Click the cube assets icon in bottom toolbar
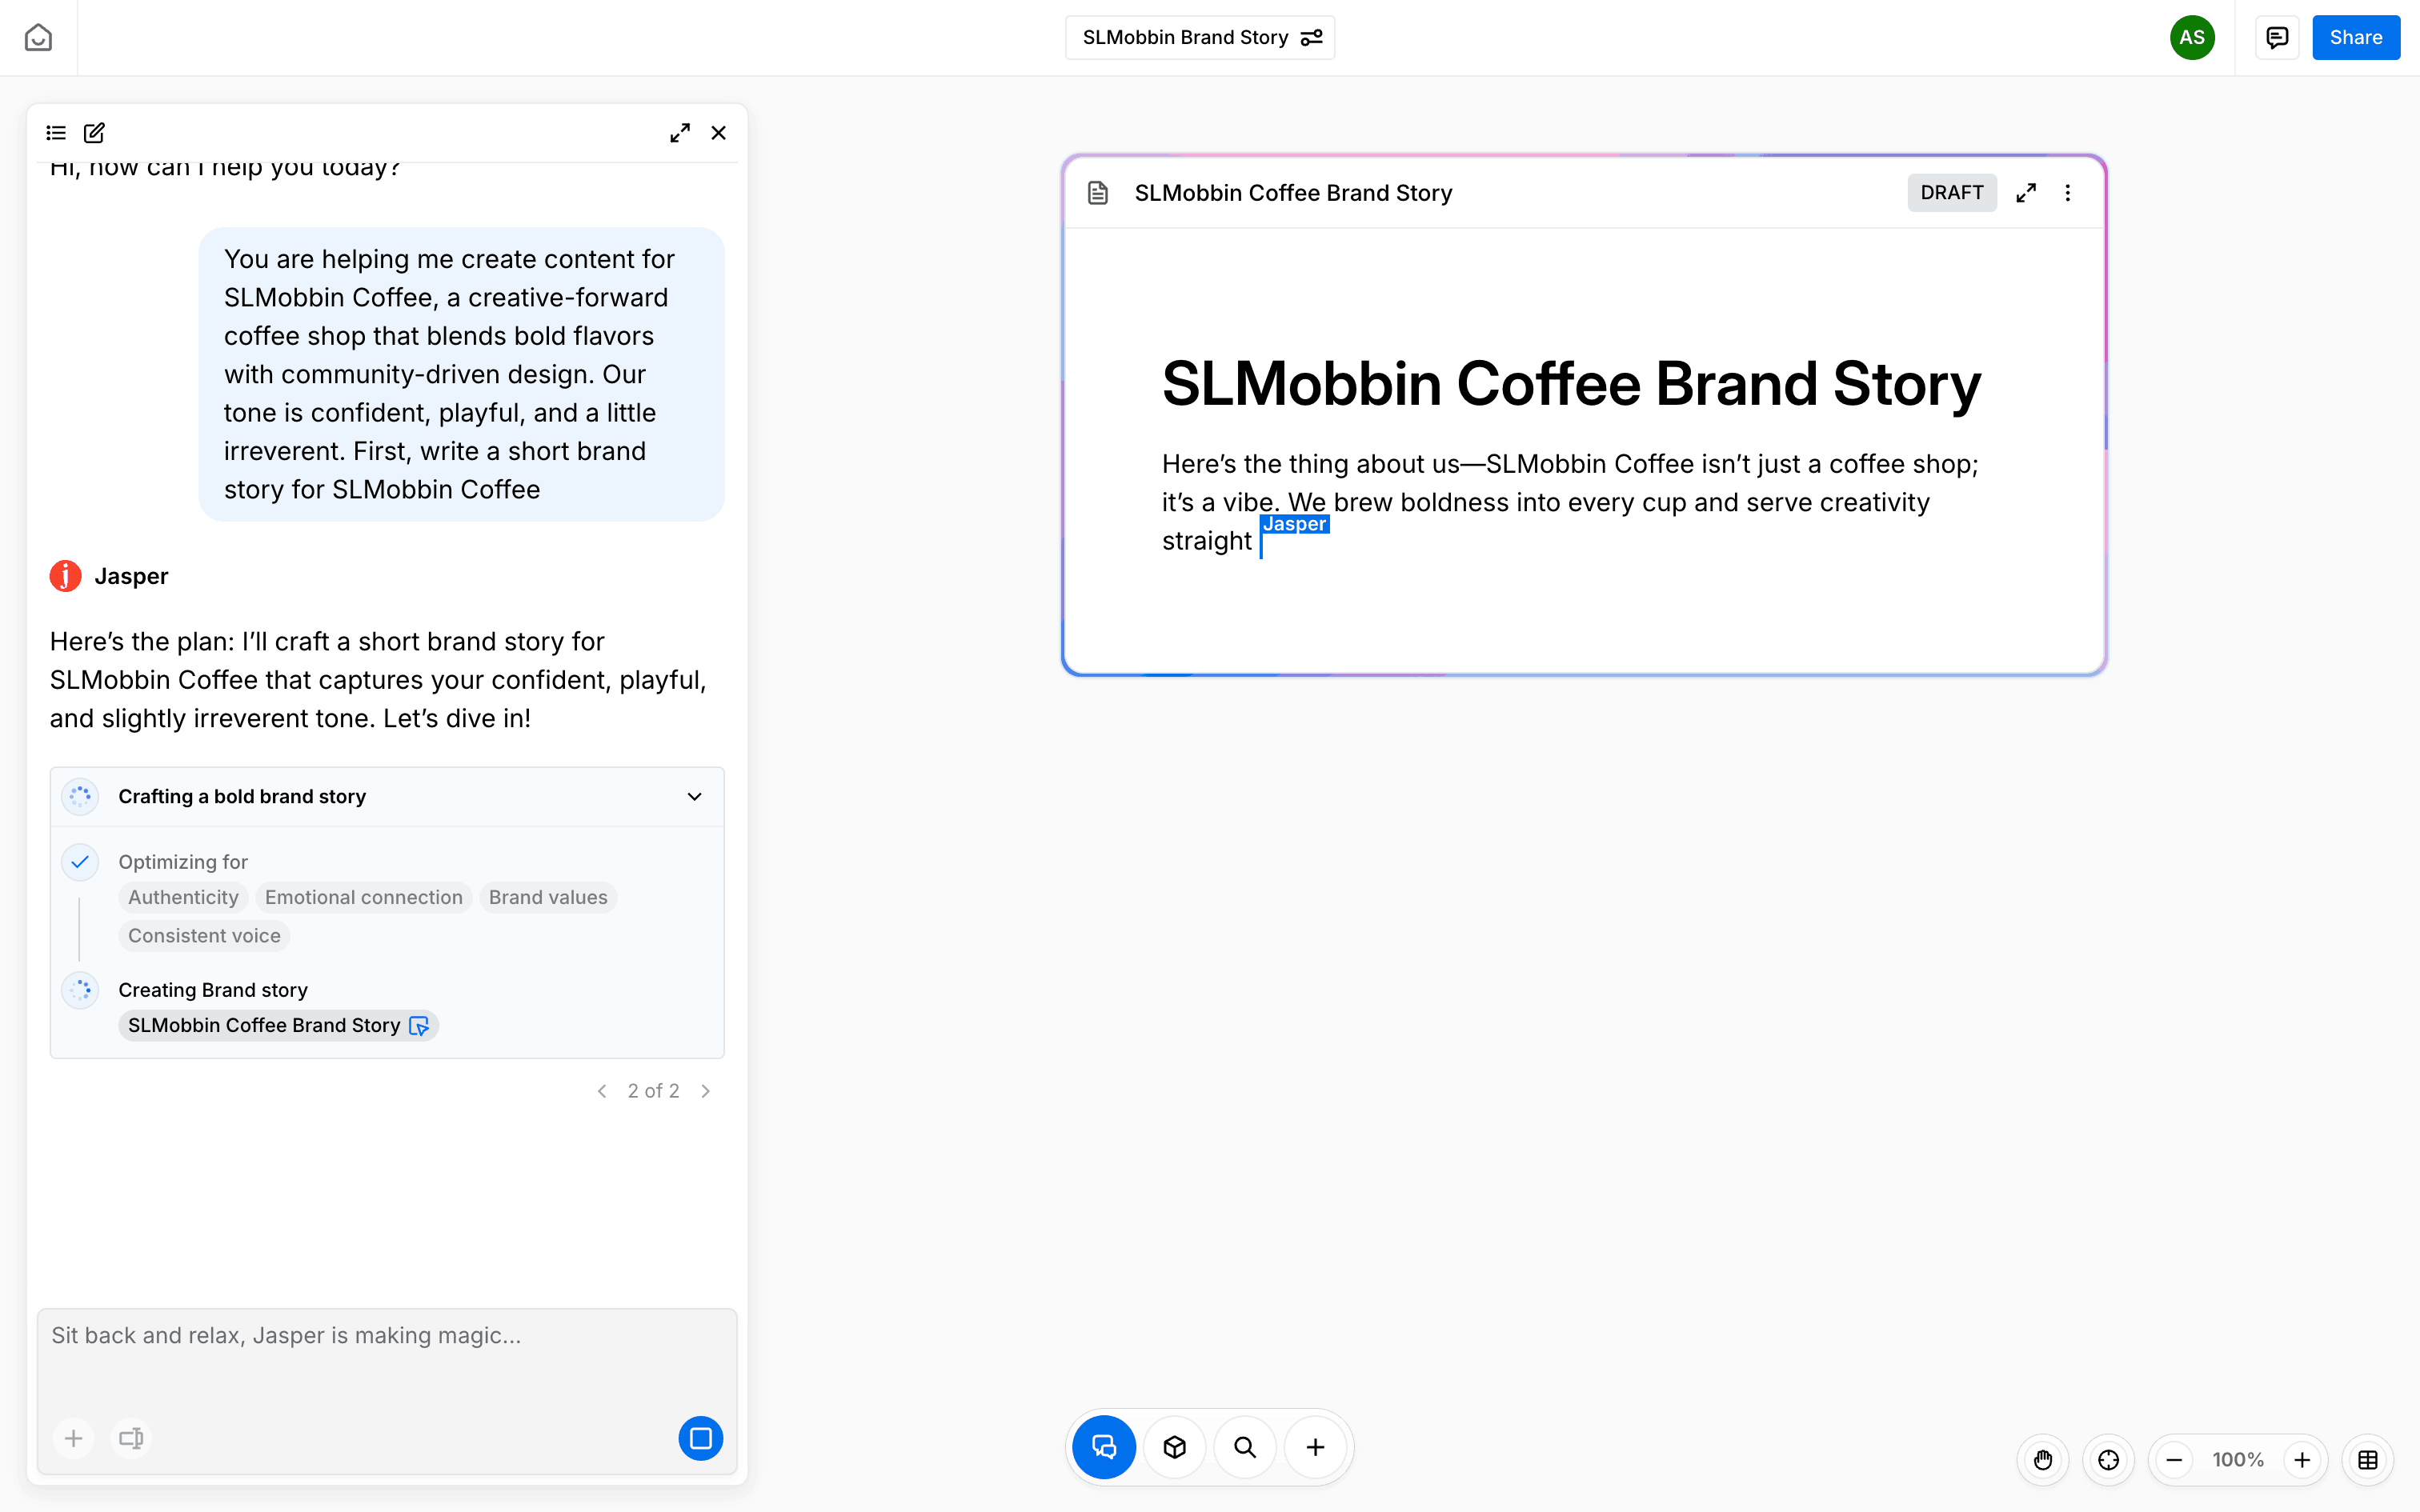This screenshot has height=1512, width=2420. (x=1175, y=1446)
